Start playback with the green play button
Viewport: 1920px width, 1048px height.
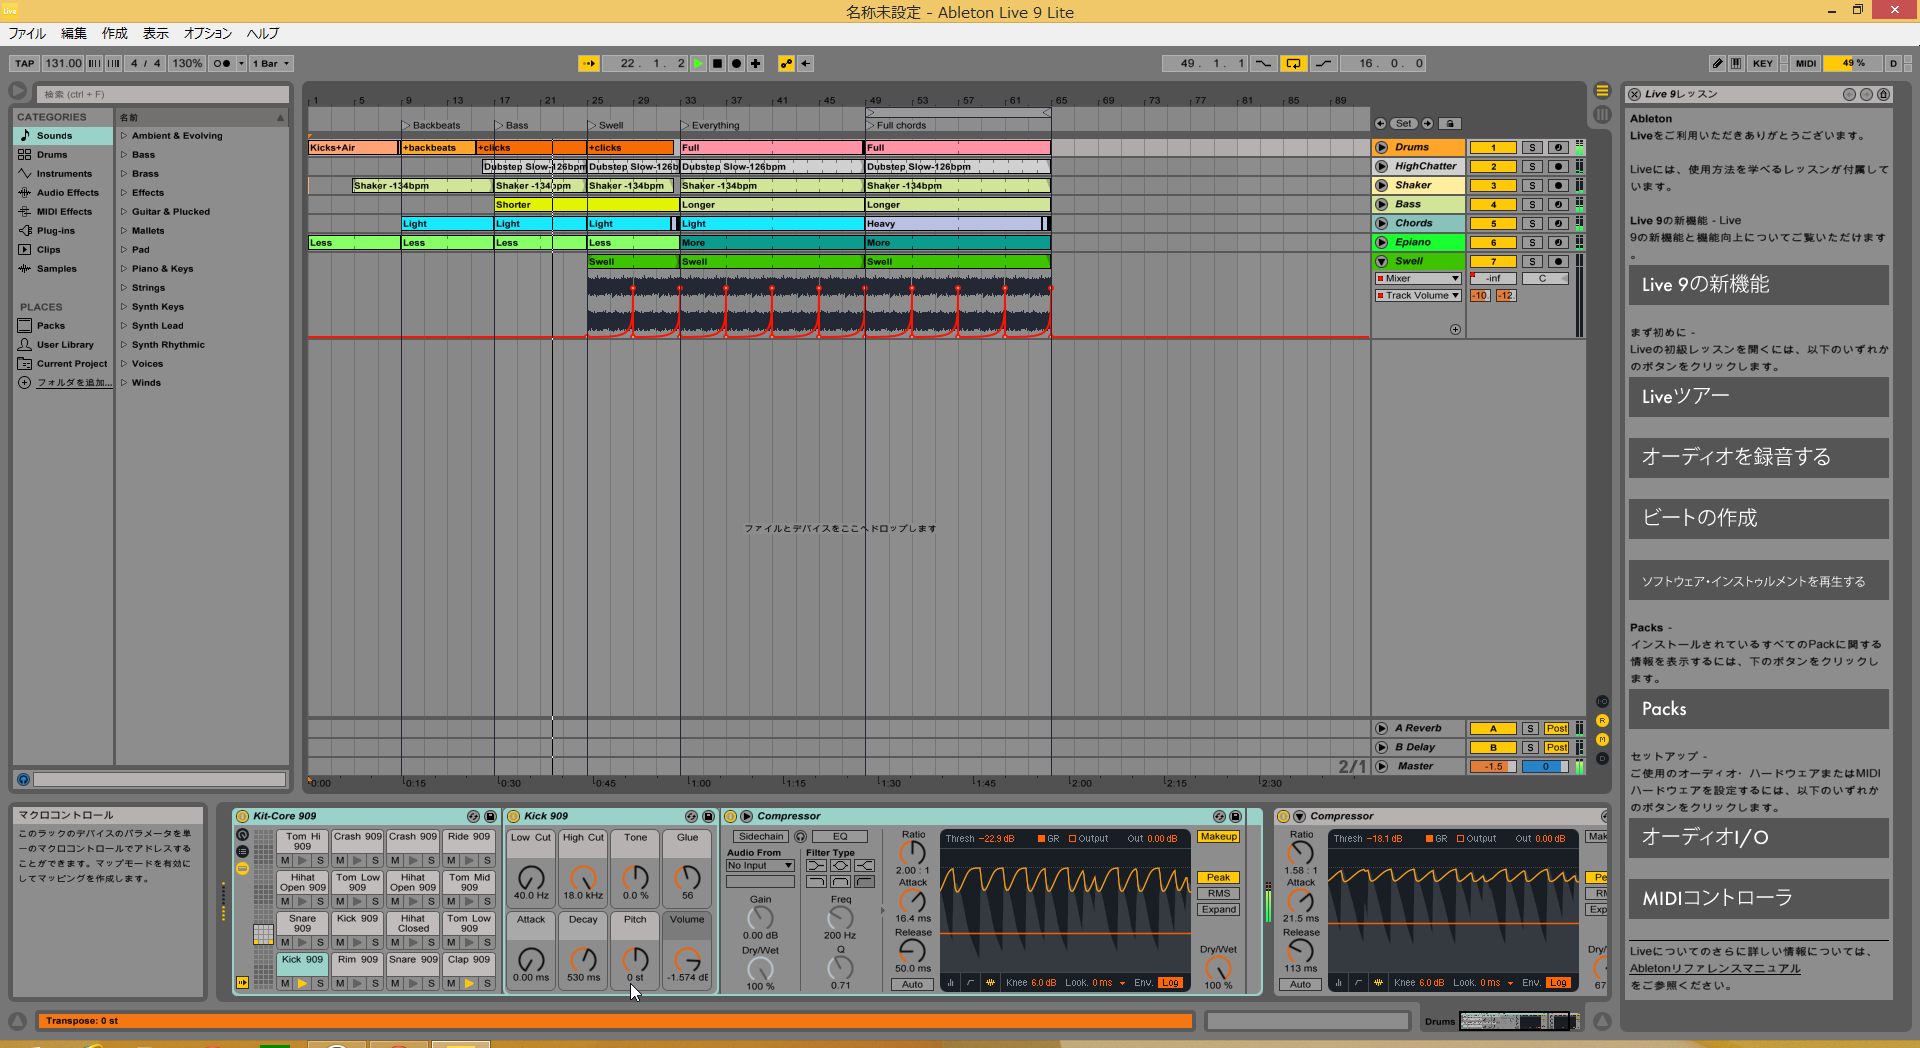(698, 63)
